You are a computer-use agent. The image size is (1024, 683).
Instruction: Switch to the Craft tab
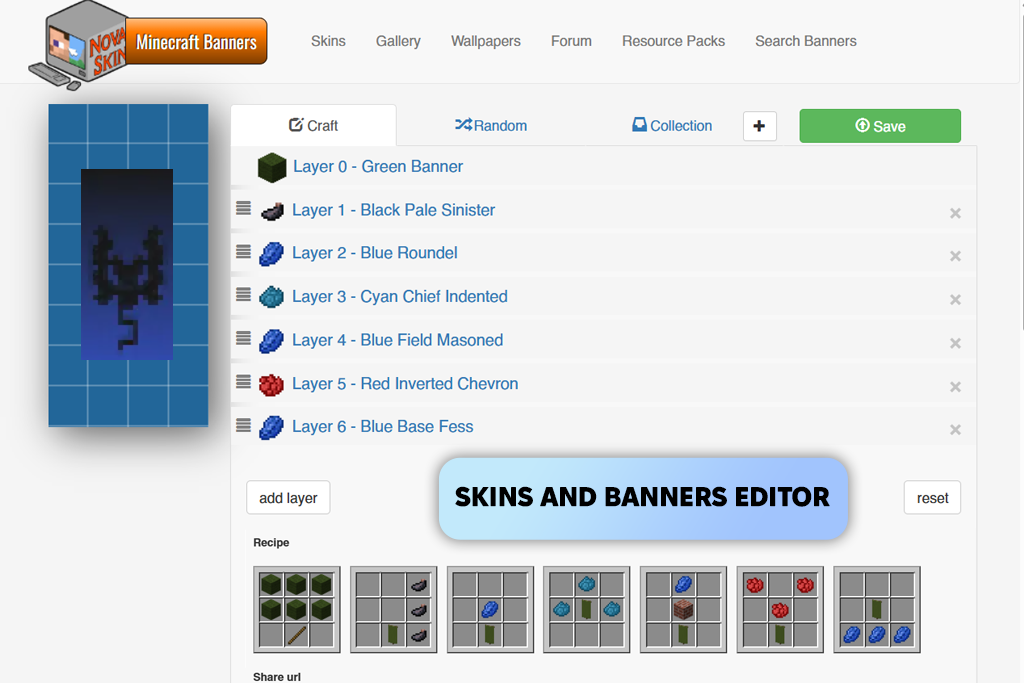point(313,125)
